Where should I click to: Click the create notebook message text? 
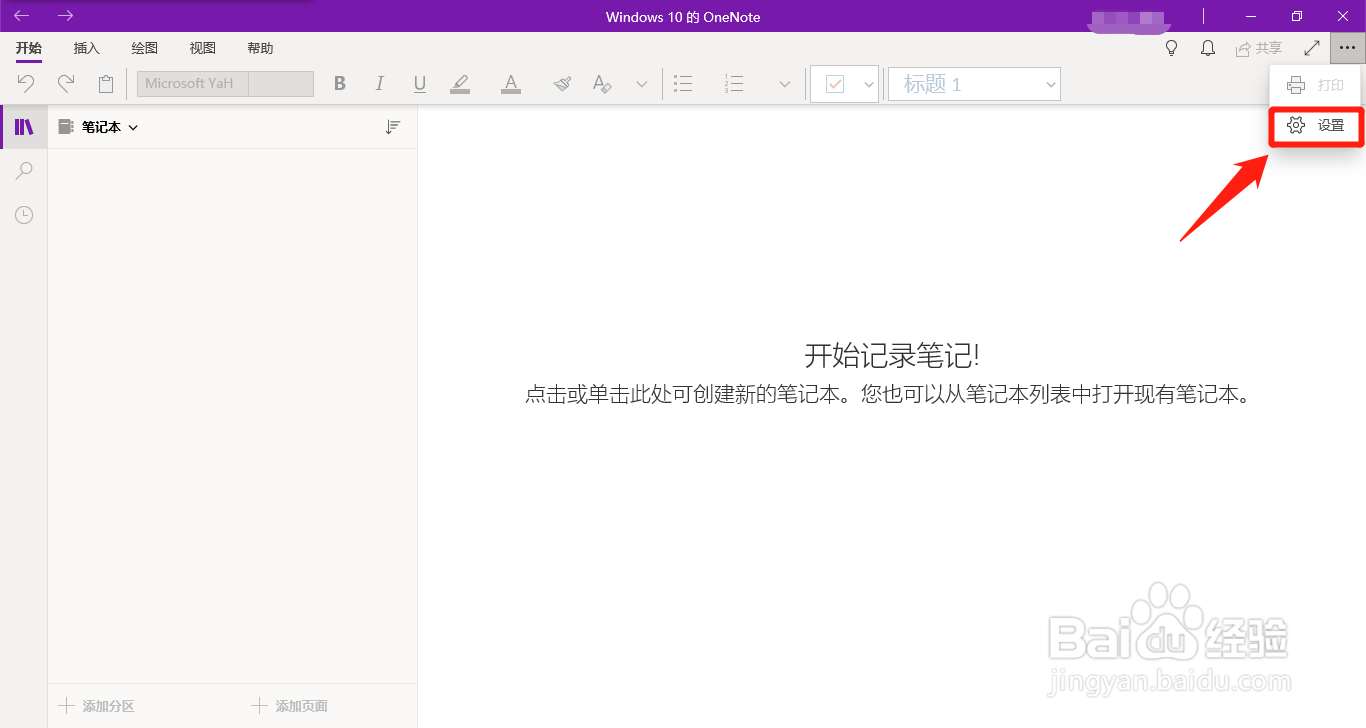click(x=889, y=395)
